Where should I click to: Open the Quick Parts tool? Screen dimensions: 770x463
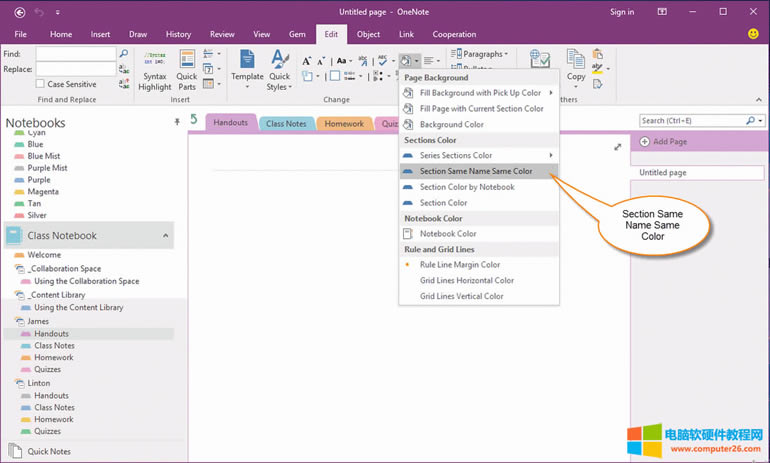[x=187, y=62]
